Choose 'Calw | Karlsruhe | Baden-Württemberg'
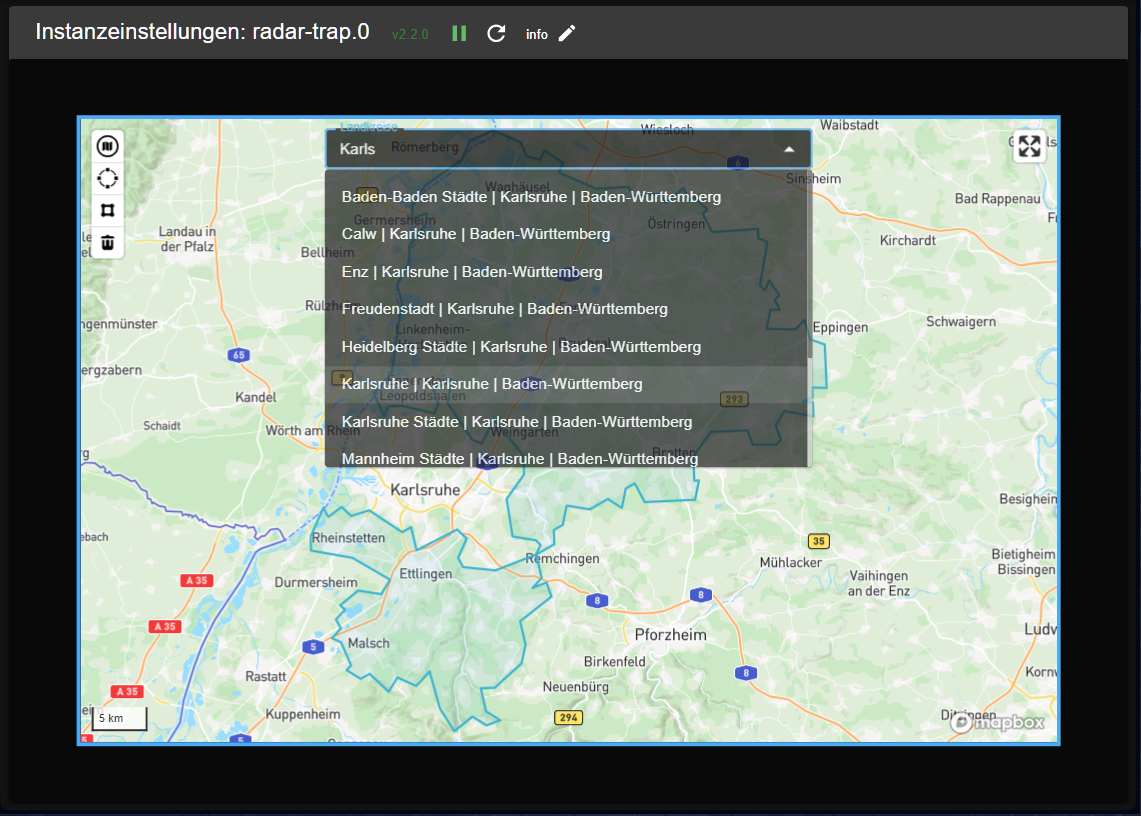The image size is (1141, 816). tap(566, 234)
